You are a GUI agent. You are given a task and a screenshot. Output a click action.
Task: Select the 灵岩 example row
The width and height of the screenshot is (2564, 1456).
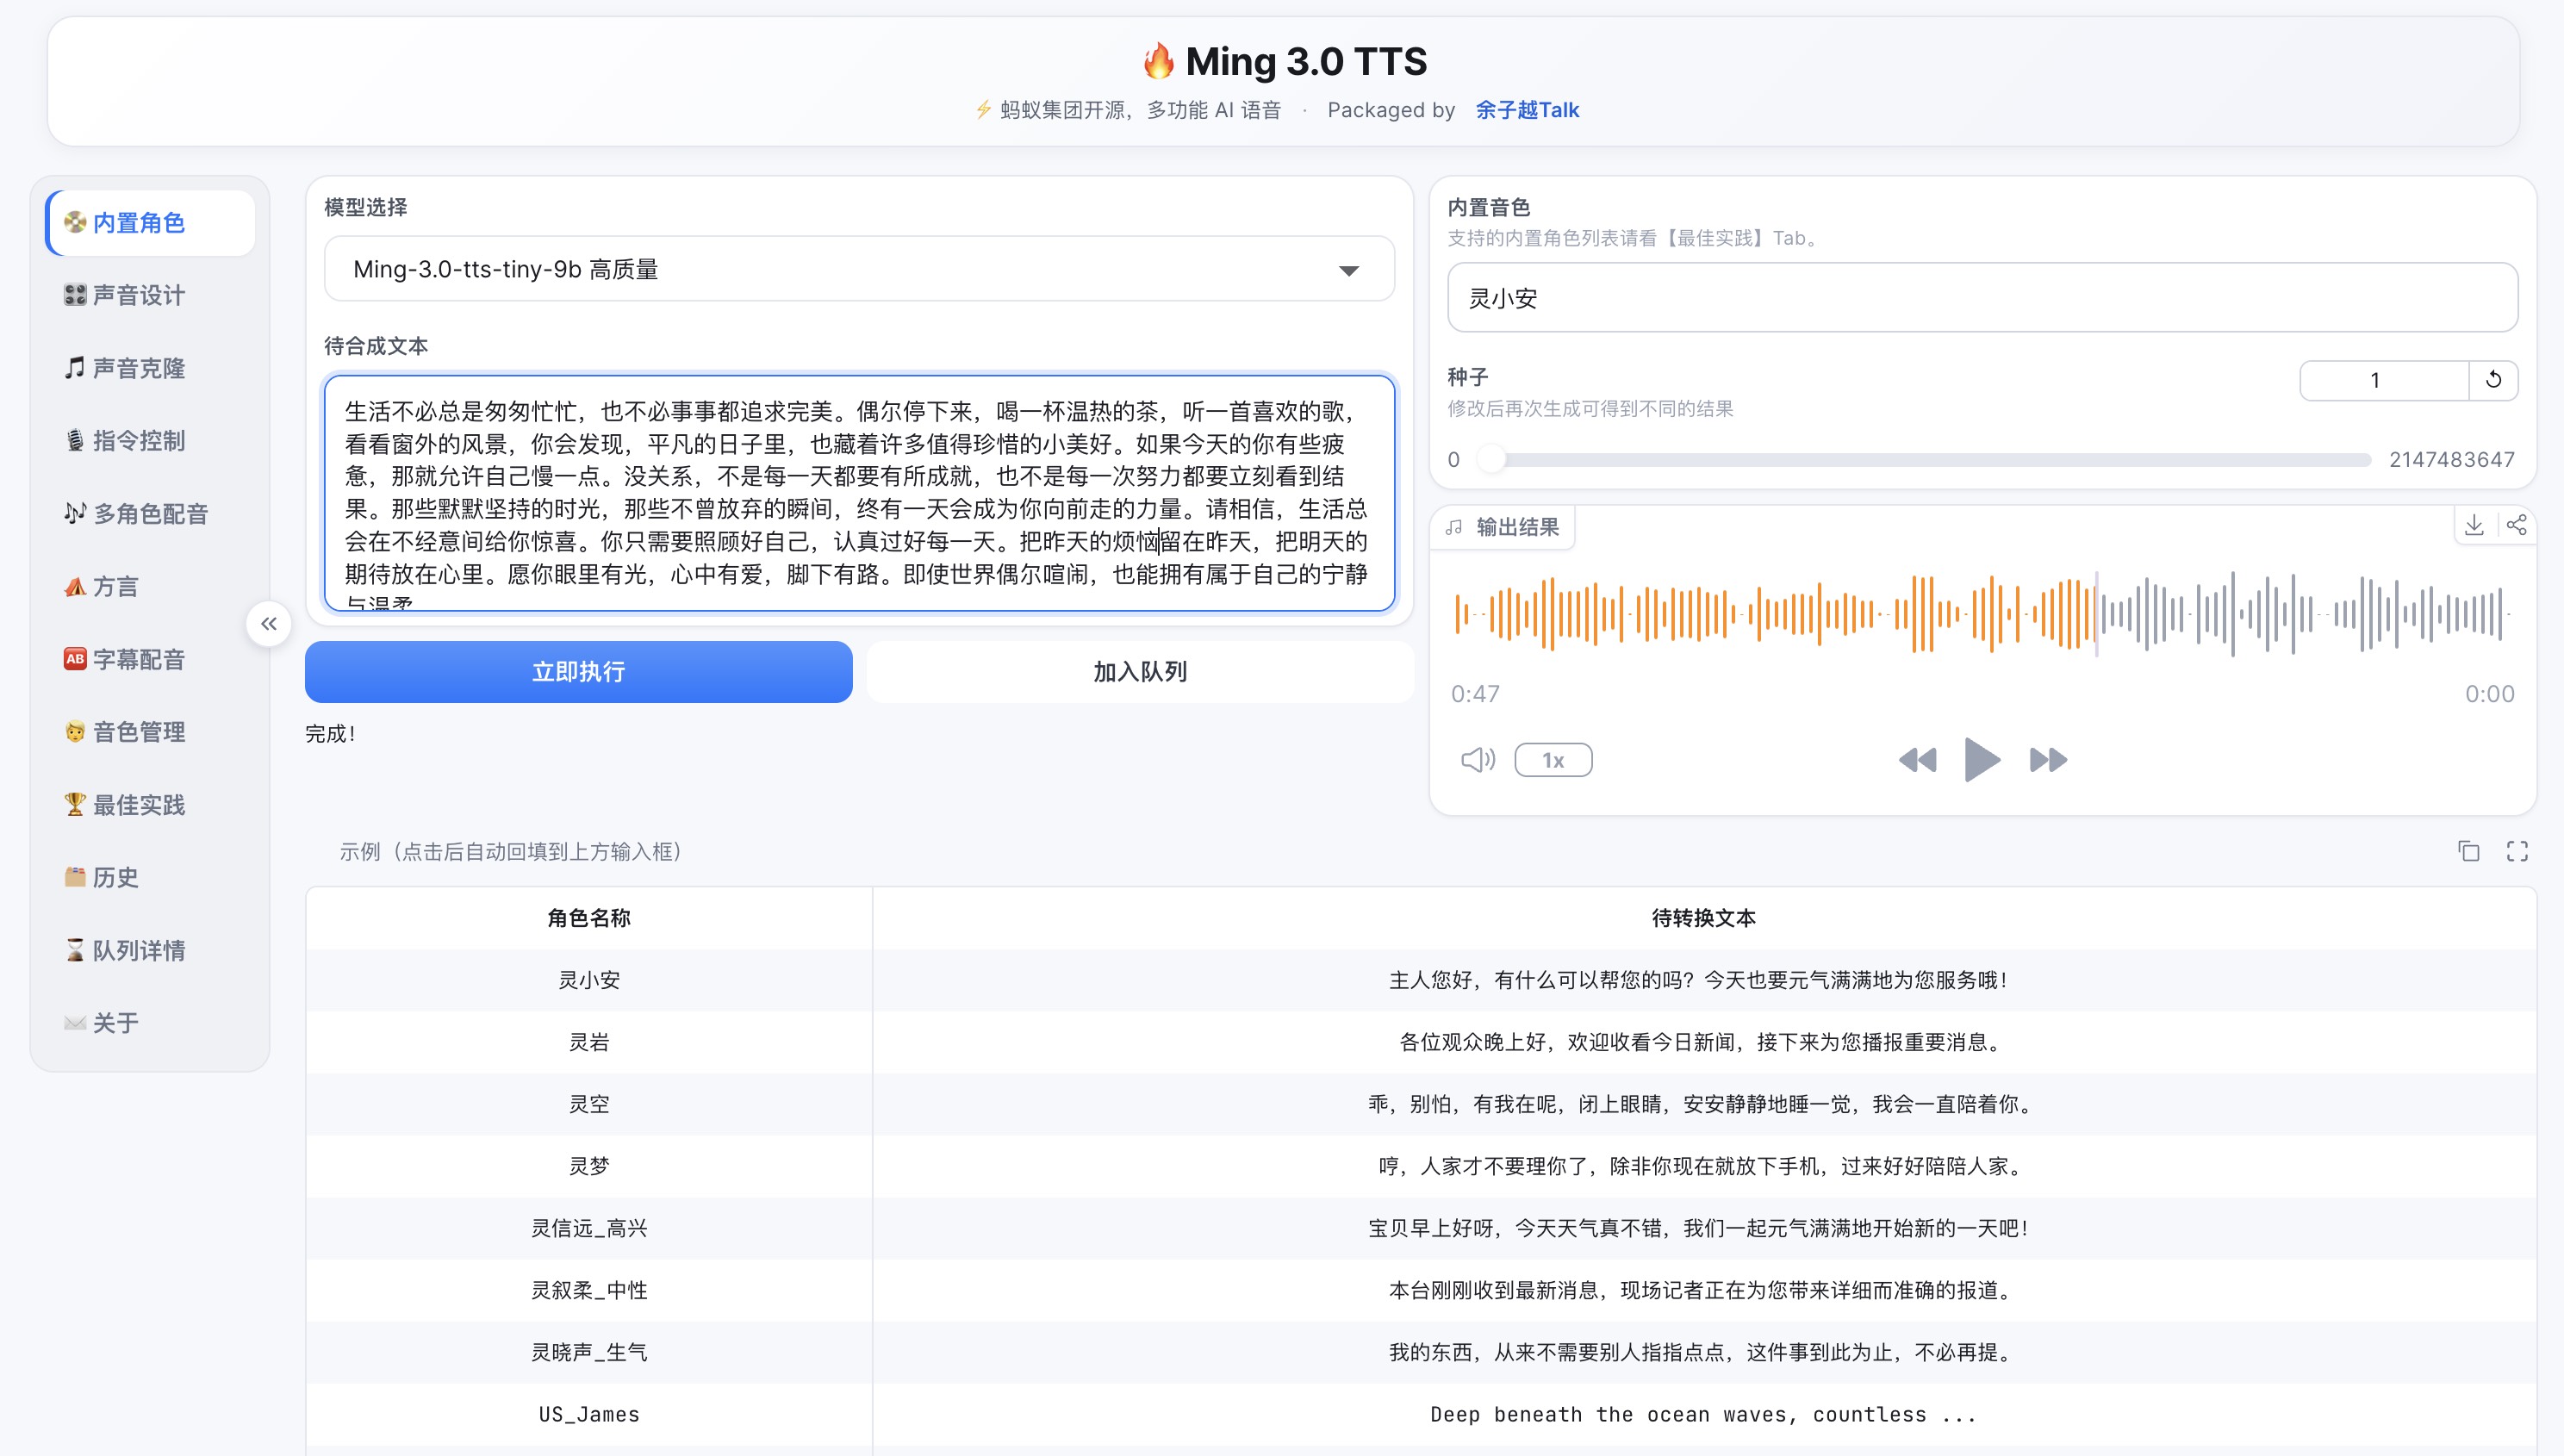(1420, 1042)
